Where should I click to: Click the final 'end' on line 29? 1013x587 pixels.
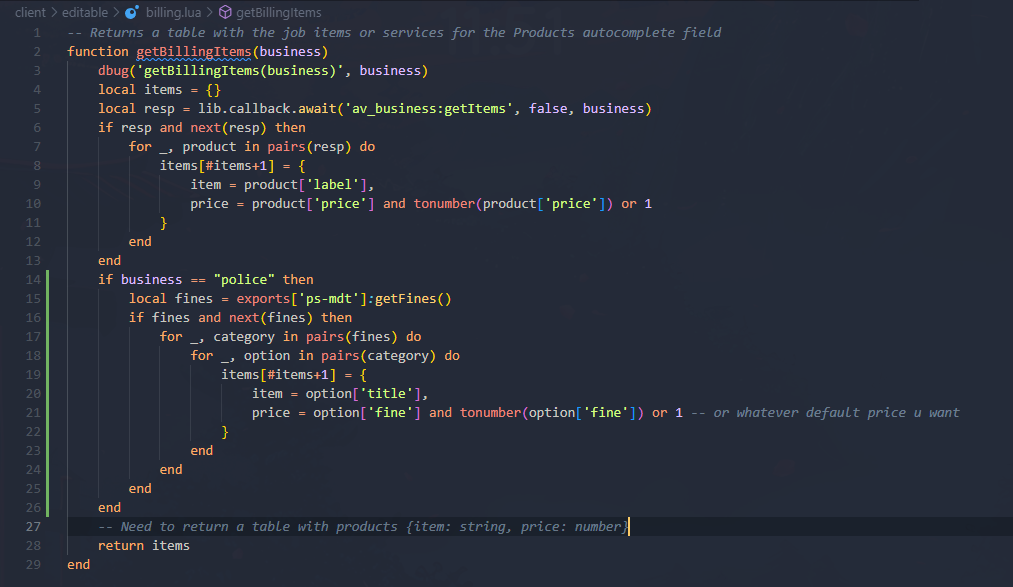[78, 564]
